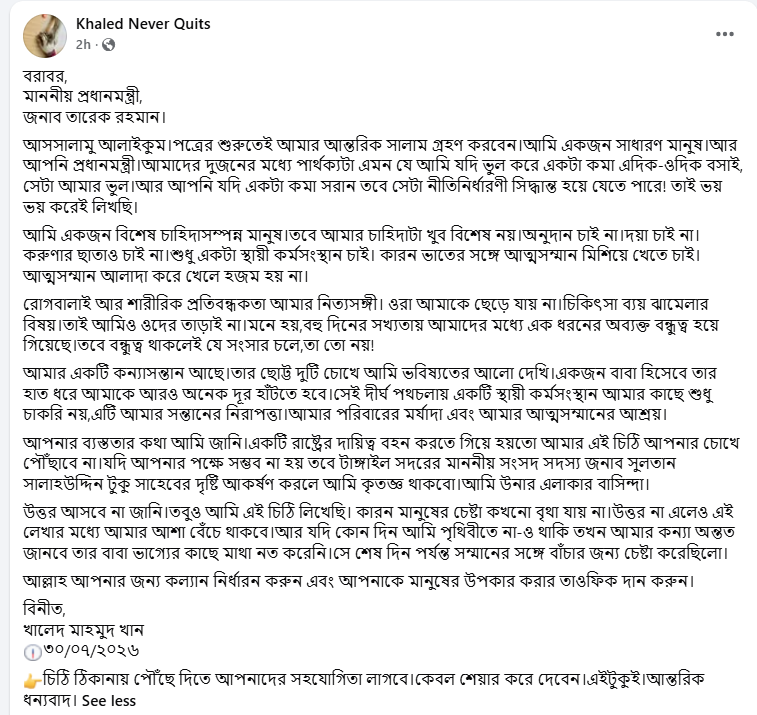Click the paragraph starting আমি একজন বিশেষ
The image size is (757, 715).
tap(362, 255)
